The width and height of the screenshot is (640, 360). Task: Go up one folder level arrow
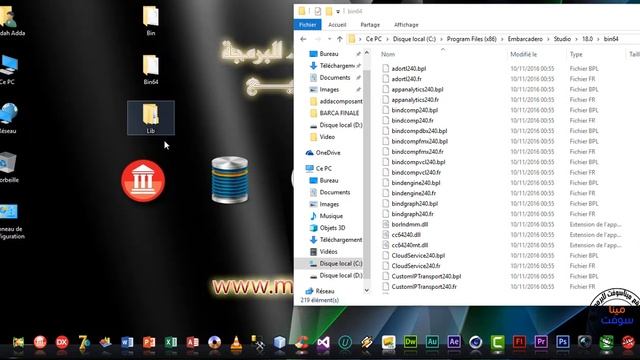pyautogui.click(x=340, y=39)
